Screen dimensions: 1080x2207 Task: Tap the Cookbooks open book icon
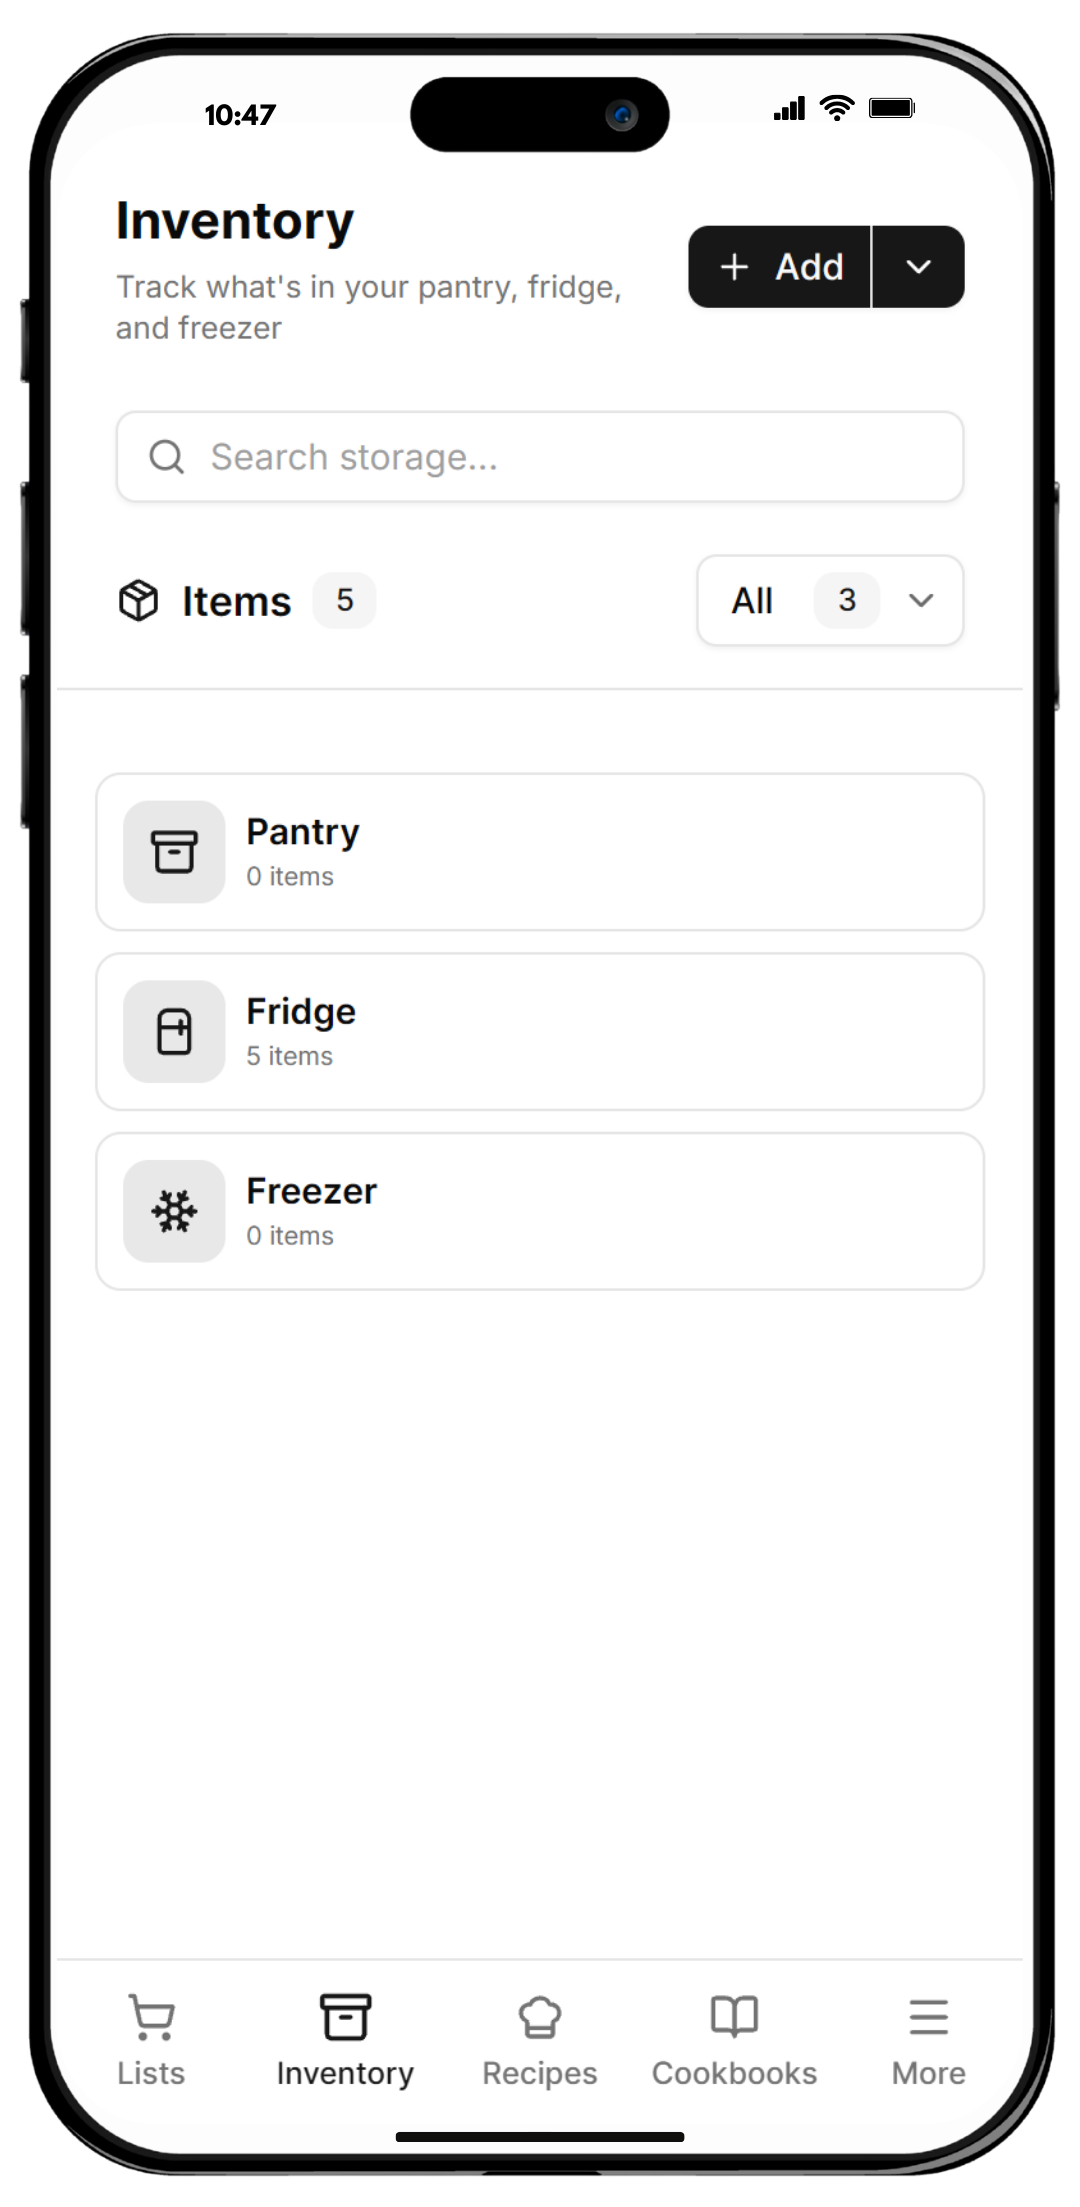point(734,2017)
